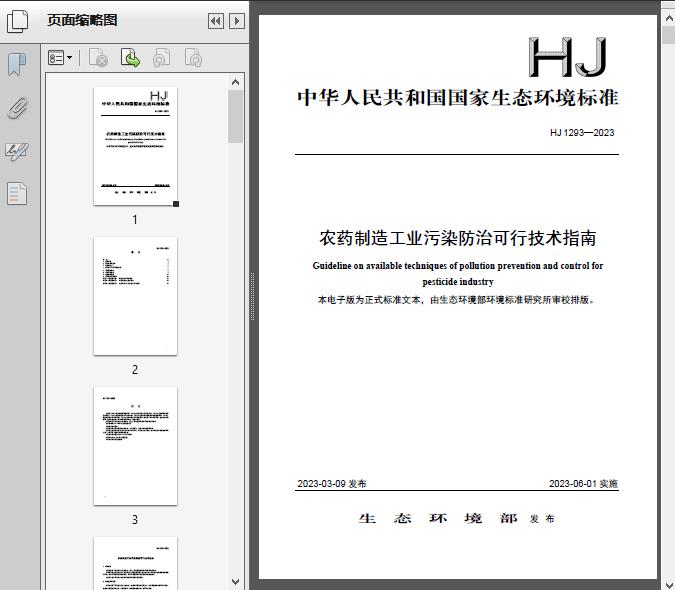
Task: Click the delete pages icon
Action: coord(98,58)
